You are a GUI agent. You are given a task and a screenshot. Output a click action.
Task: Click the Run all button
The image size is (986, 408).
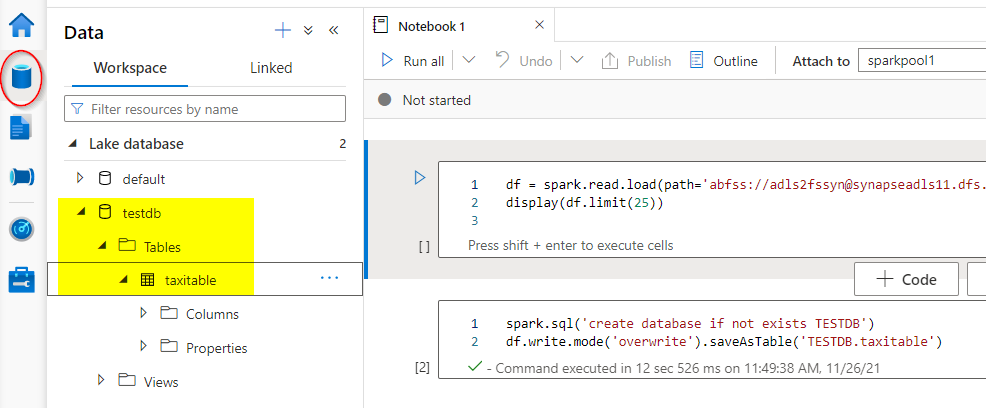tap(413, 61)
